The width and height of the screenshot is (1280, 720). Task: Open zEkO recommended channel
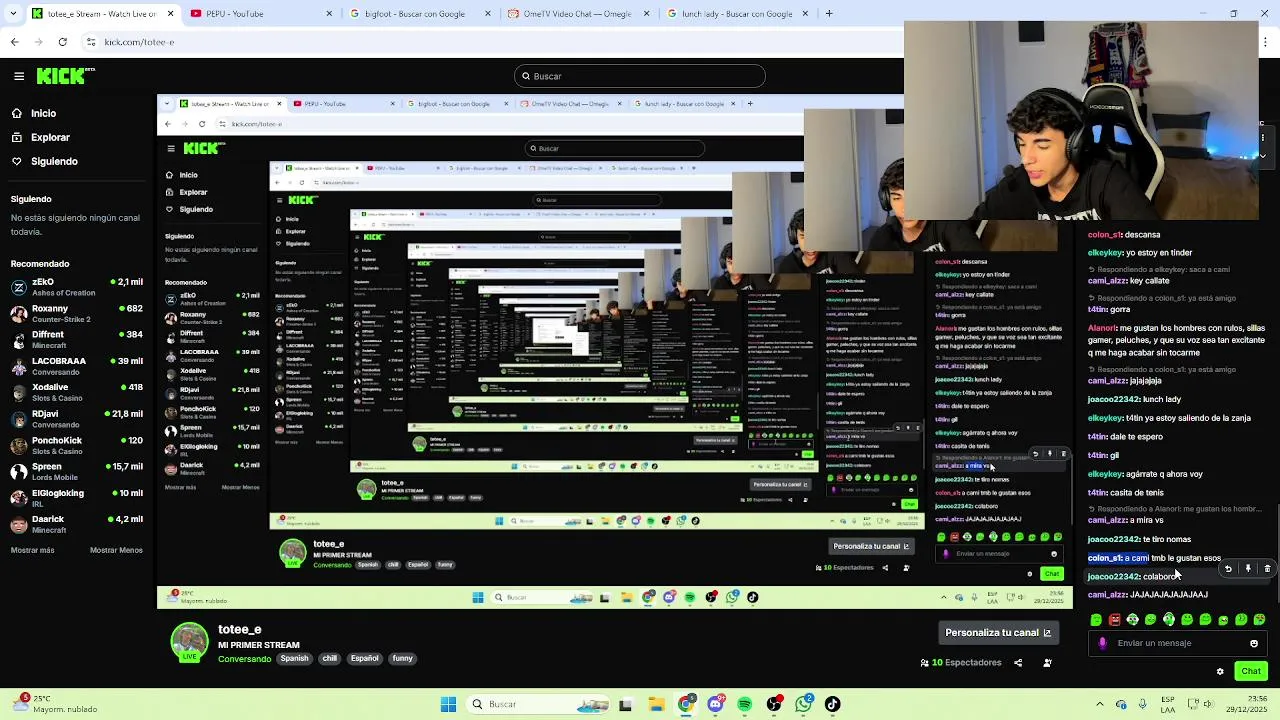pyautogui.click(x=77, y=286)
